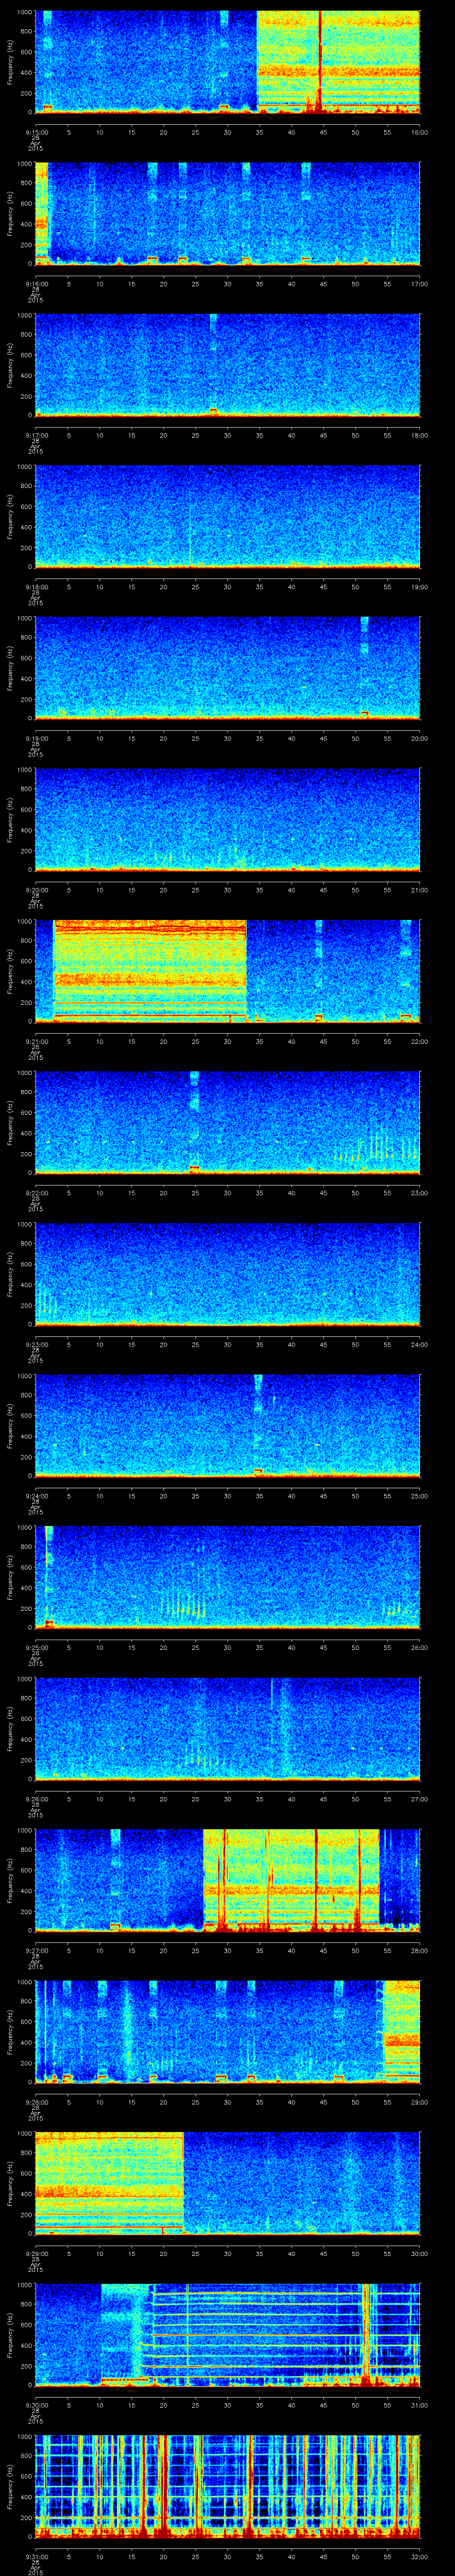Click the '9:22:00' start time label

pos(36,1192)
